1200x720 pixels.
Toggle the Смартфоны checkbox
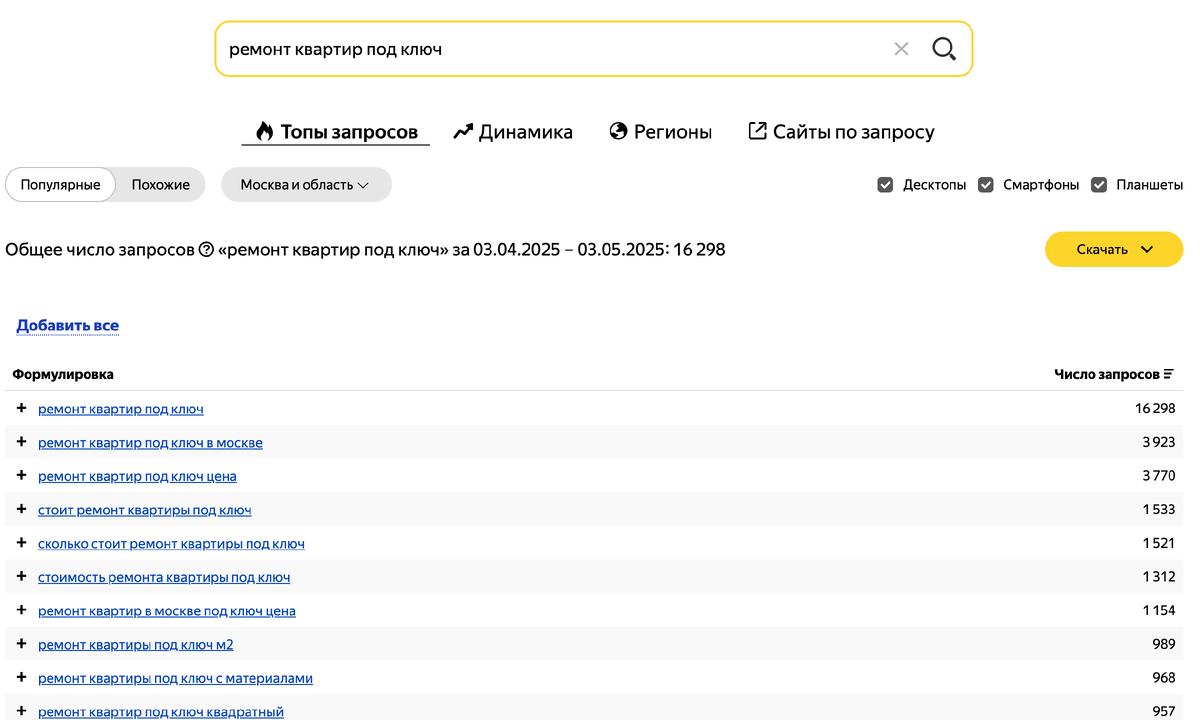point(986,185)
